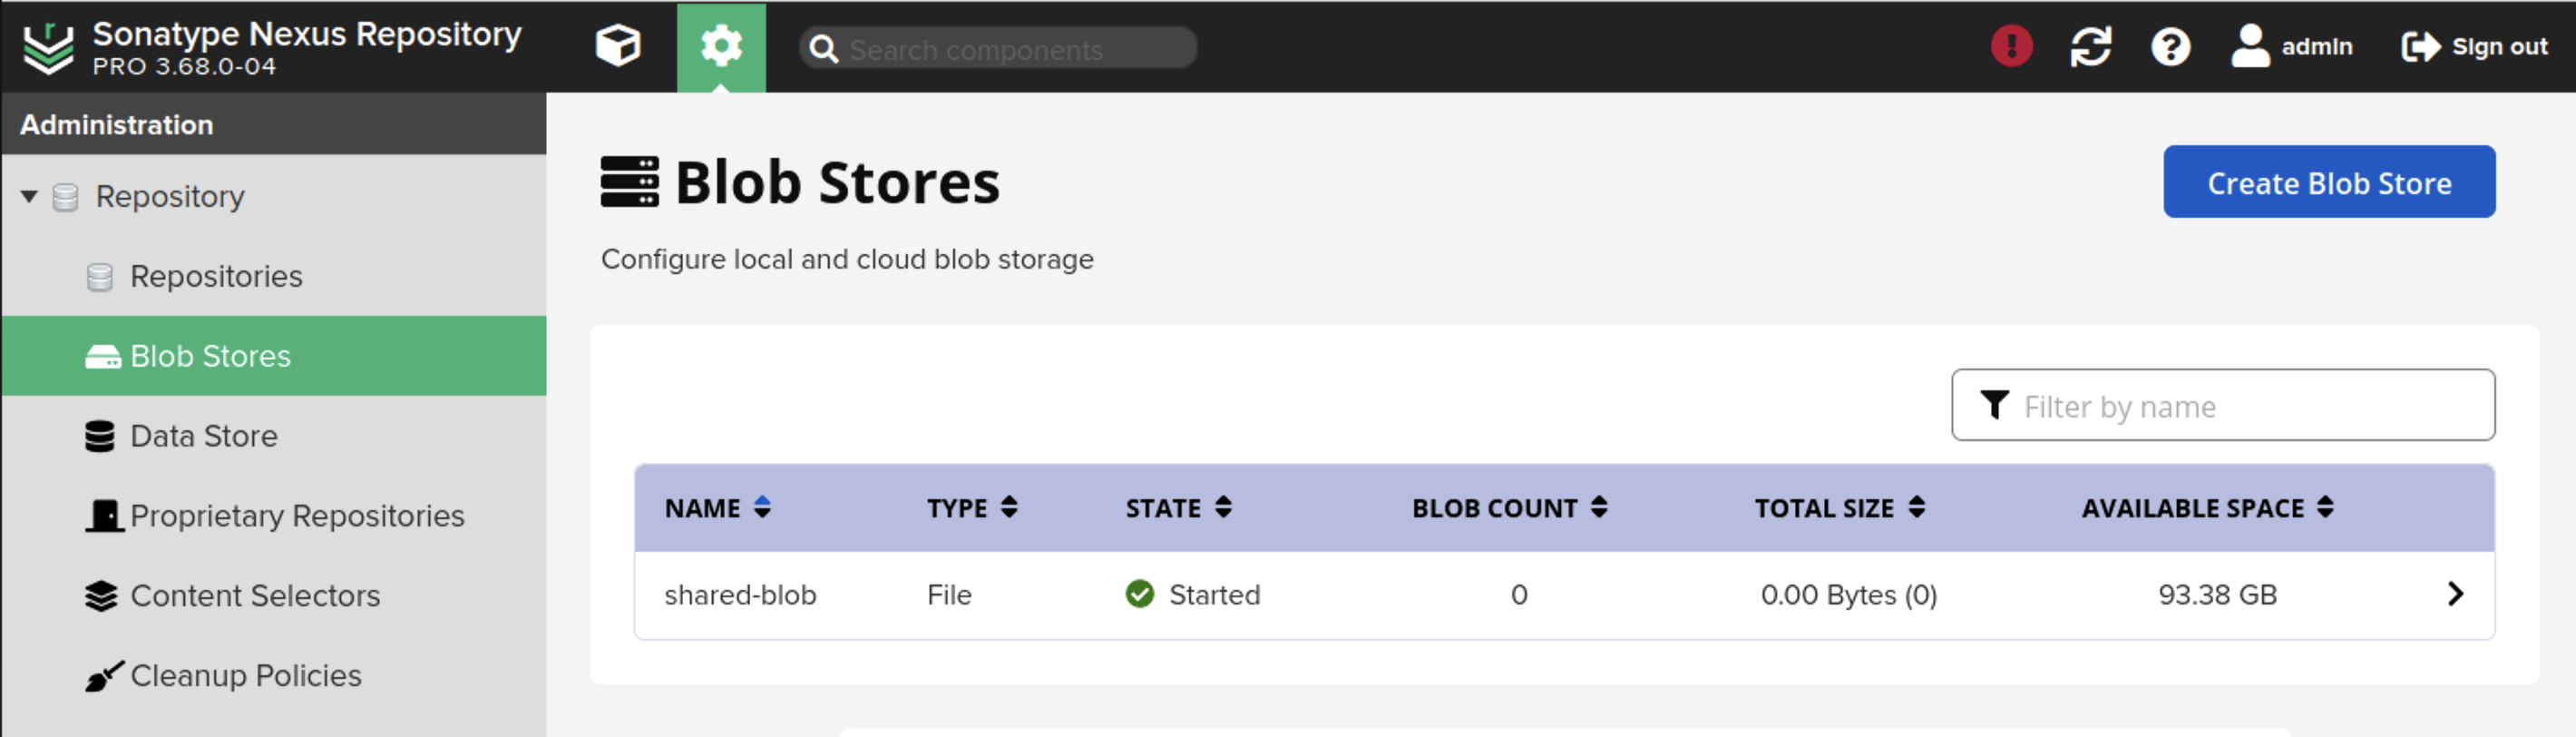2576x737 pixels.
Task: Select the Administration gear icon
Action: (721, 47)
